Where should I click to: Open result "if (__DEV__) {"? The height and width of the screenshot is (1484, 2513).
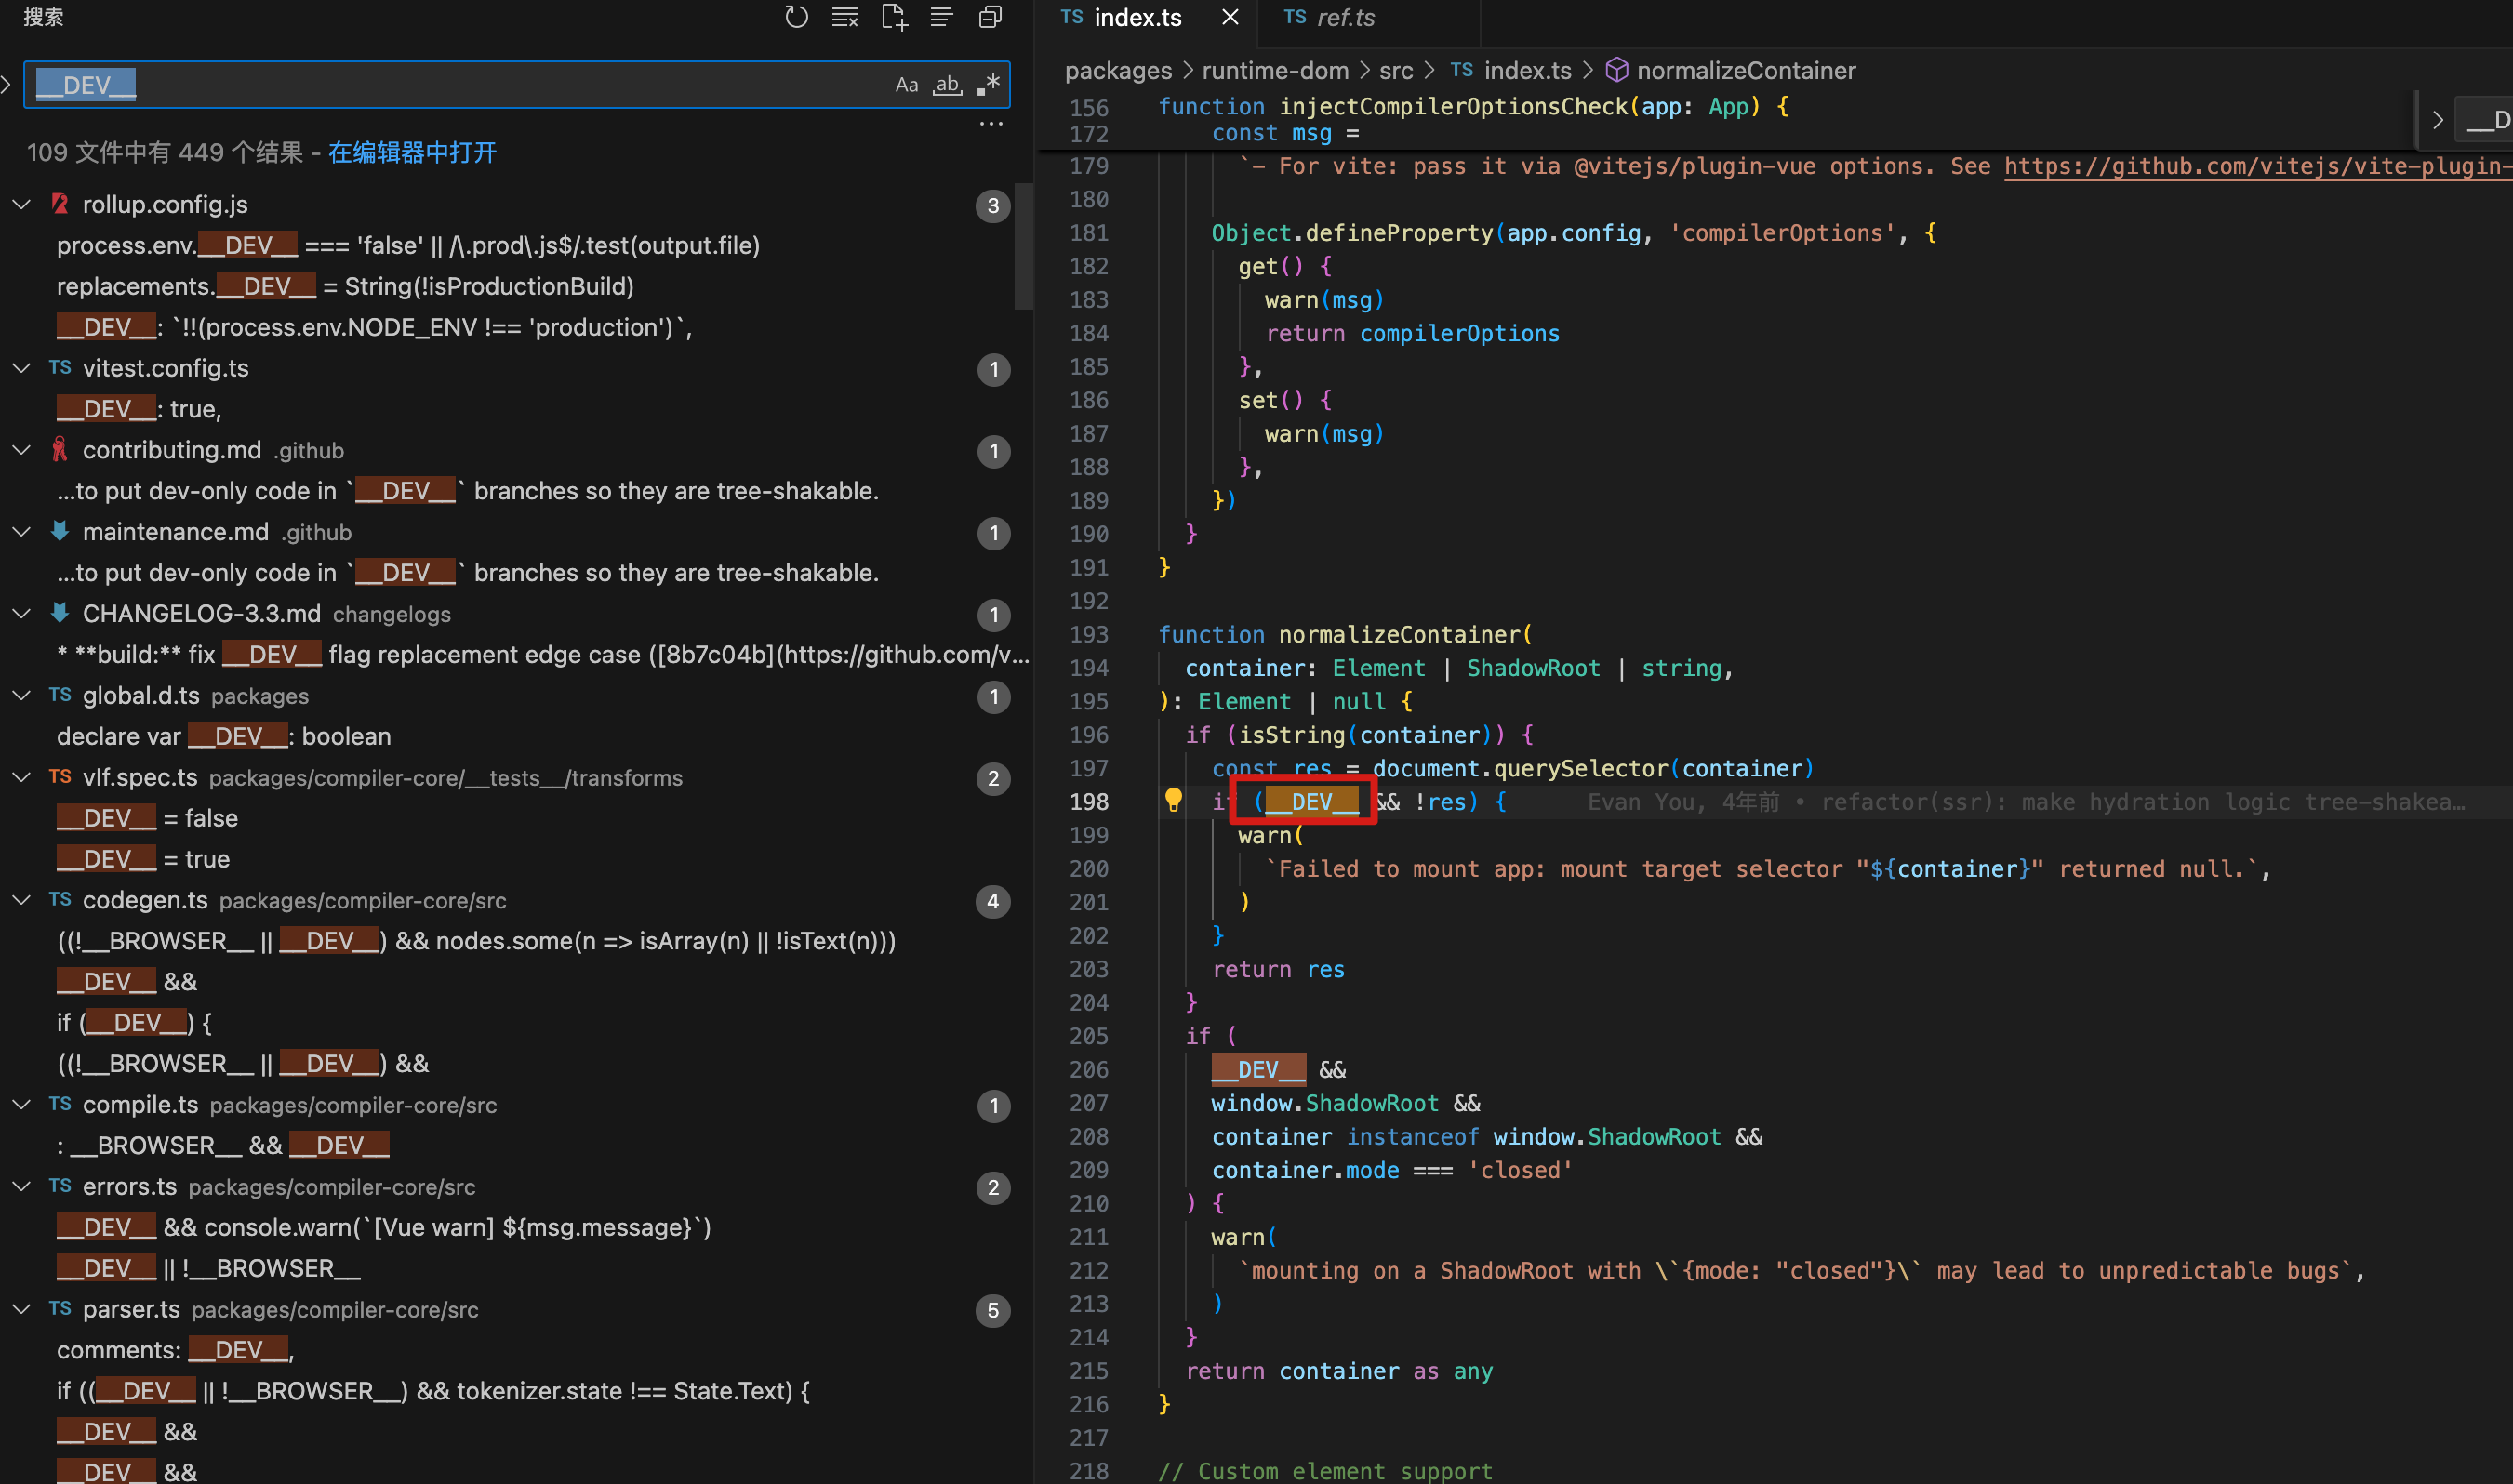click(134, 1023)
